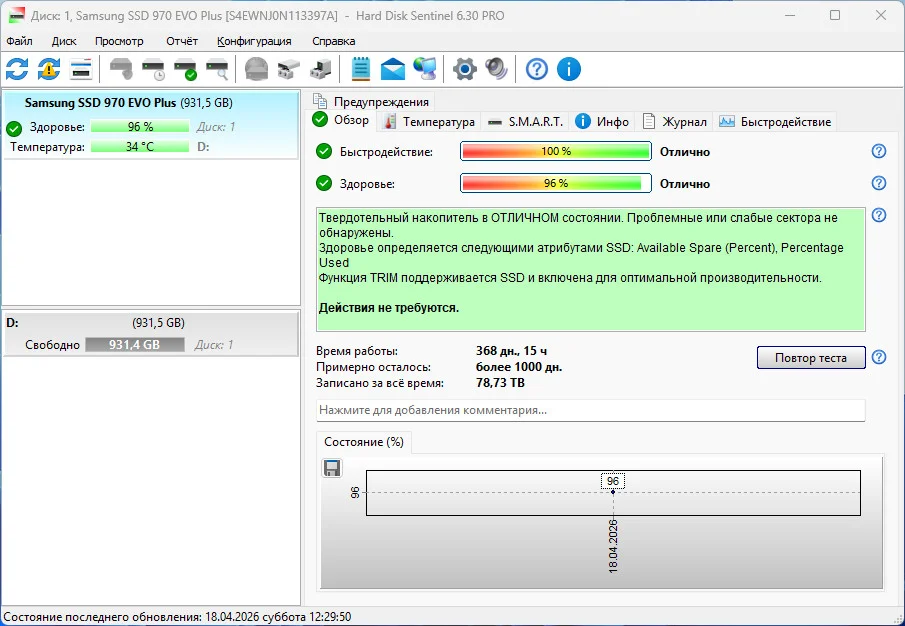Click the drive with clock toolbar icon
Screen dimensions: 905x626
pyautogui.click(x=154, y=69)
